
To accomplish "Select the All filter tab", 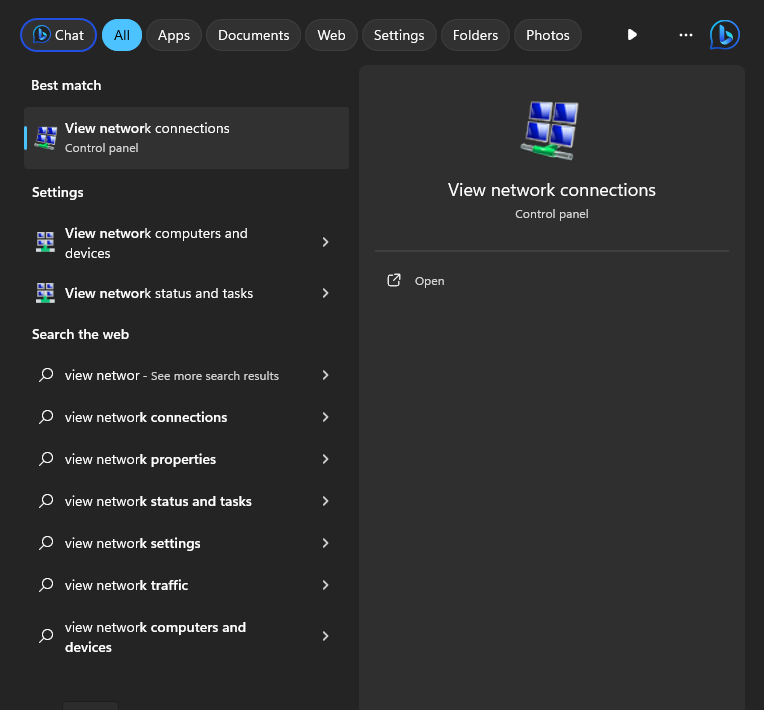I will click(122, 35).
